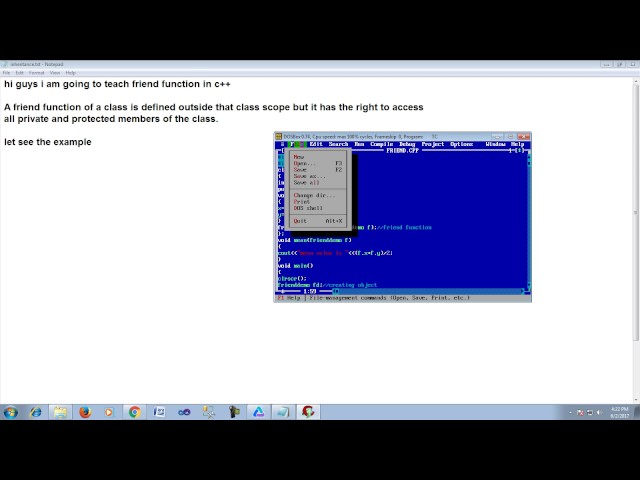The width and height of the screenshot is (640, 480).
Task: Open the Help menu in Turbo C++
Action: click(x=517, y=144)
